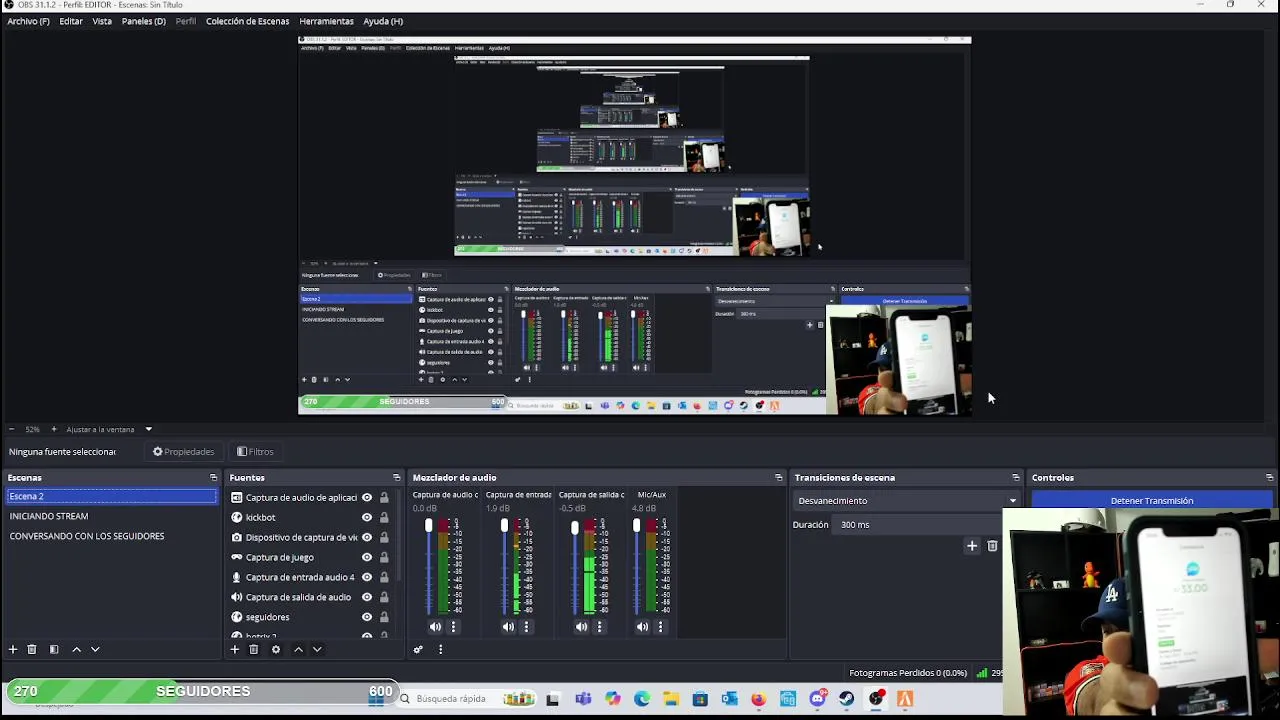1280x720 pixels.
Task: Open Colección de Escenas menu
Action: point(248,21)
